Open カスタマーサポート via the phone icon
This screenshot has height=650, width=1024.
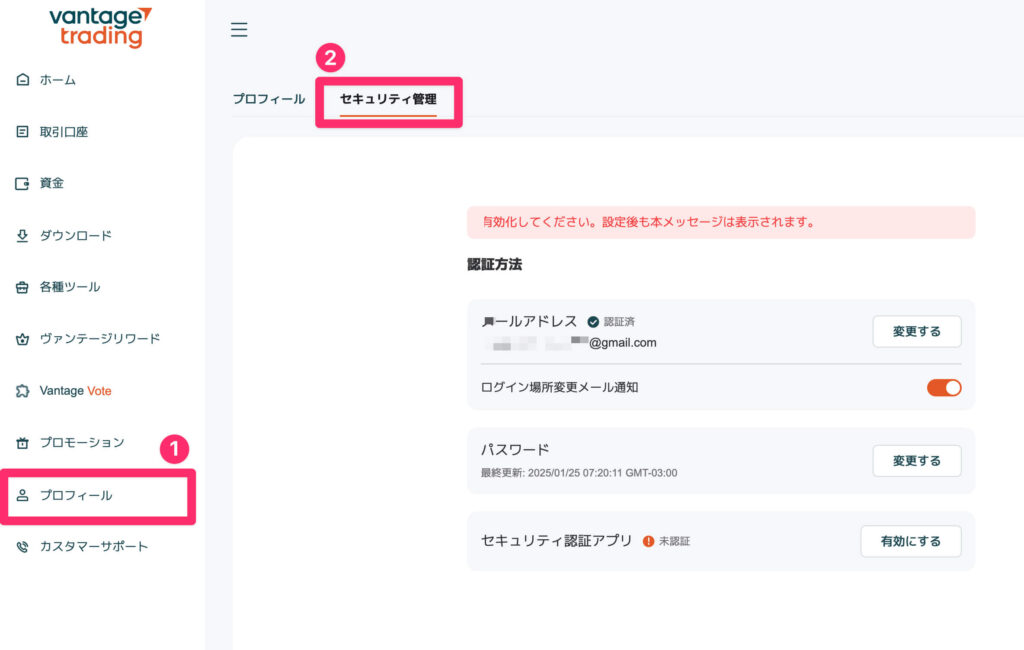[22, 547]
